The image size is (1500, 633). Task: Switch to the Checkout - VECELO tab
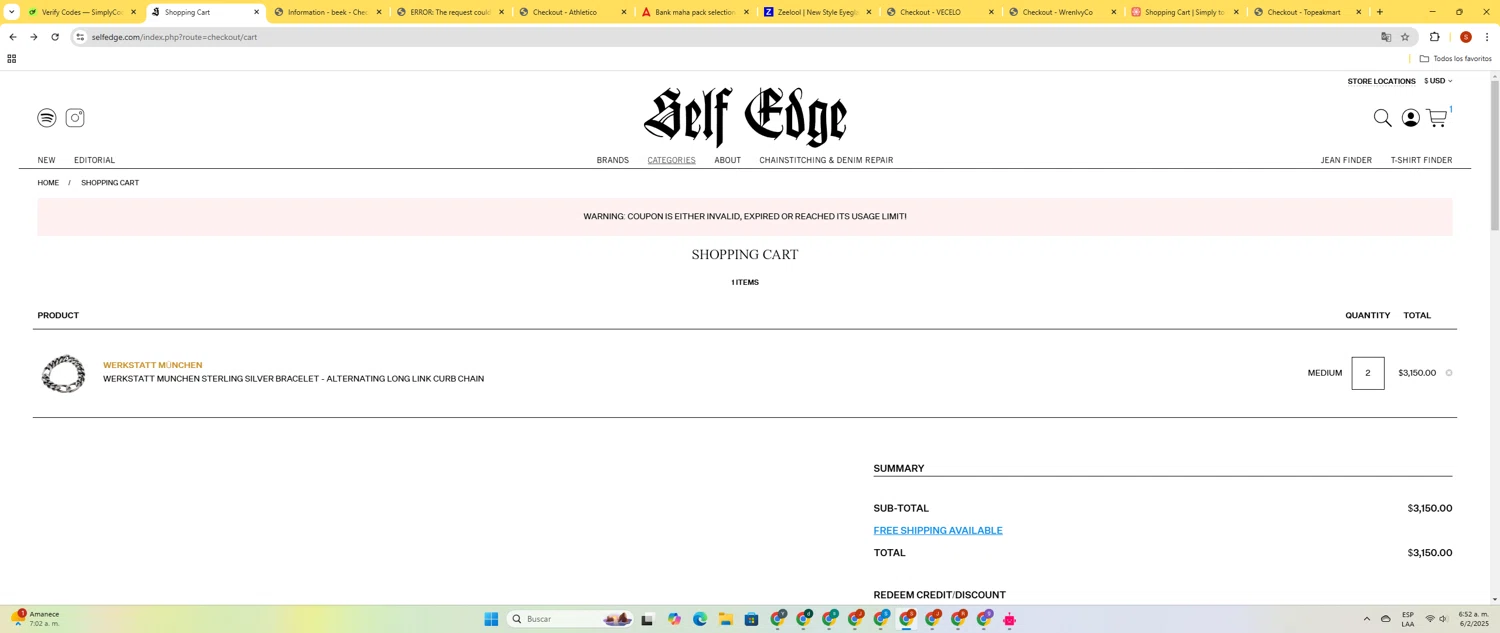point(940,12)
